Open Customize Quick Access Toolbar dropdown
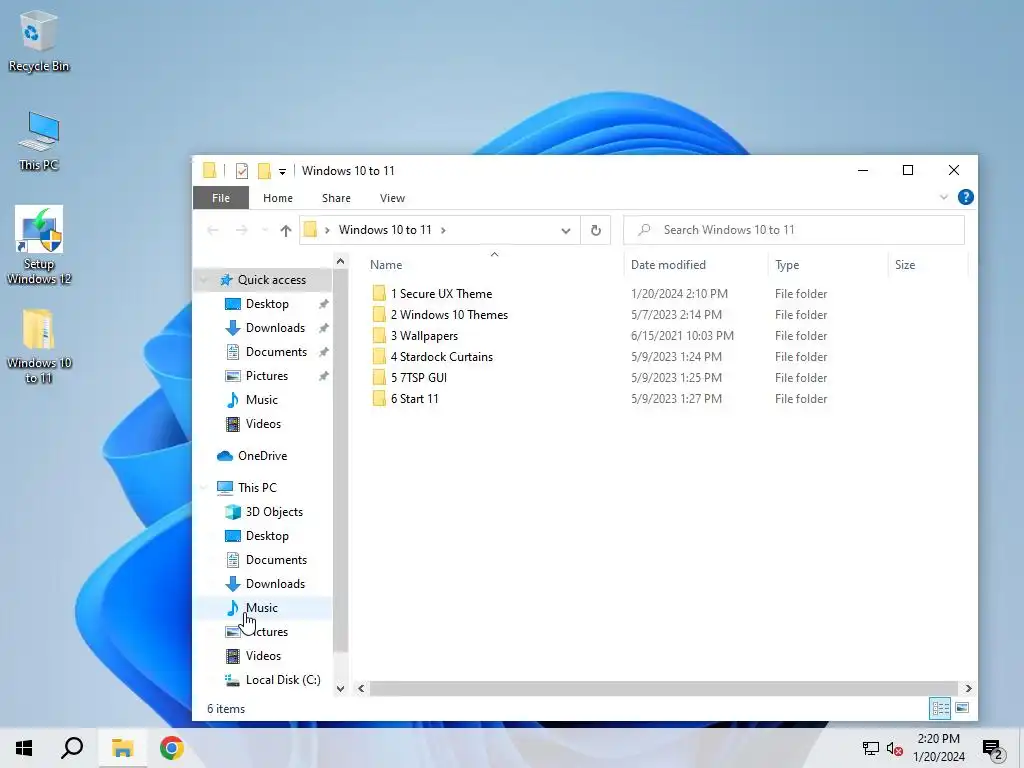 [x=282, y=172]
